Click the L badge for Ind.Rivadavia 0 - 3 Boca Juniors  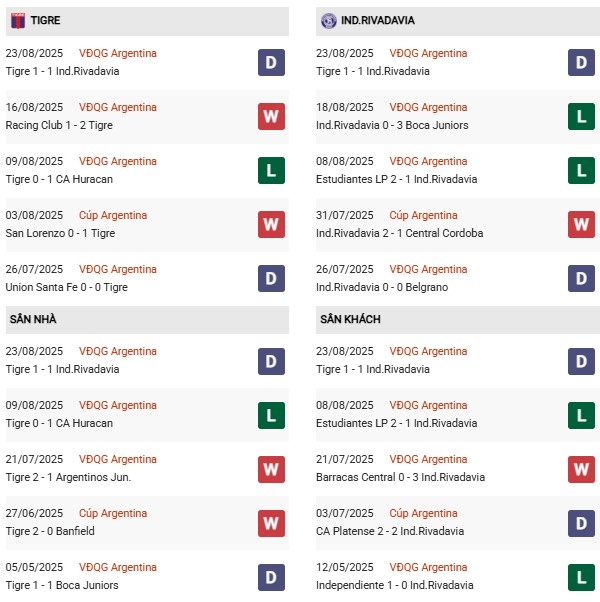pos(582,117)
